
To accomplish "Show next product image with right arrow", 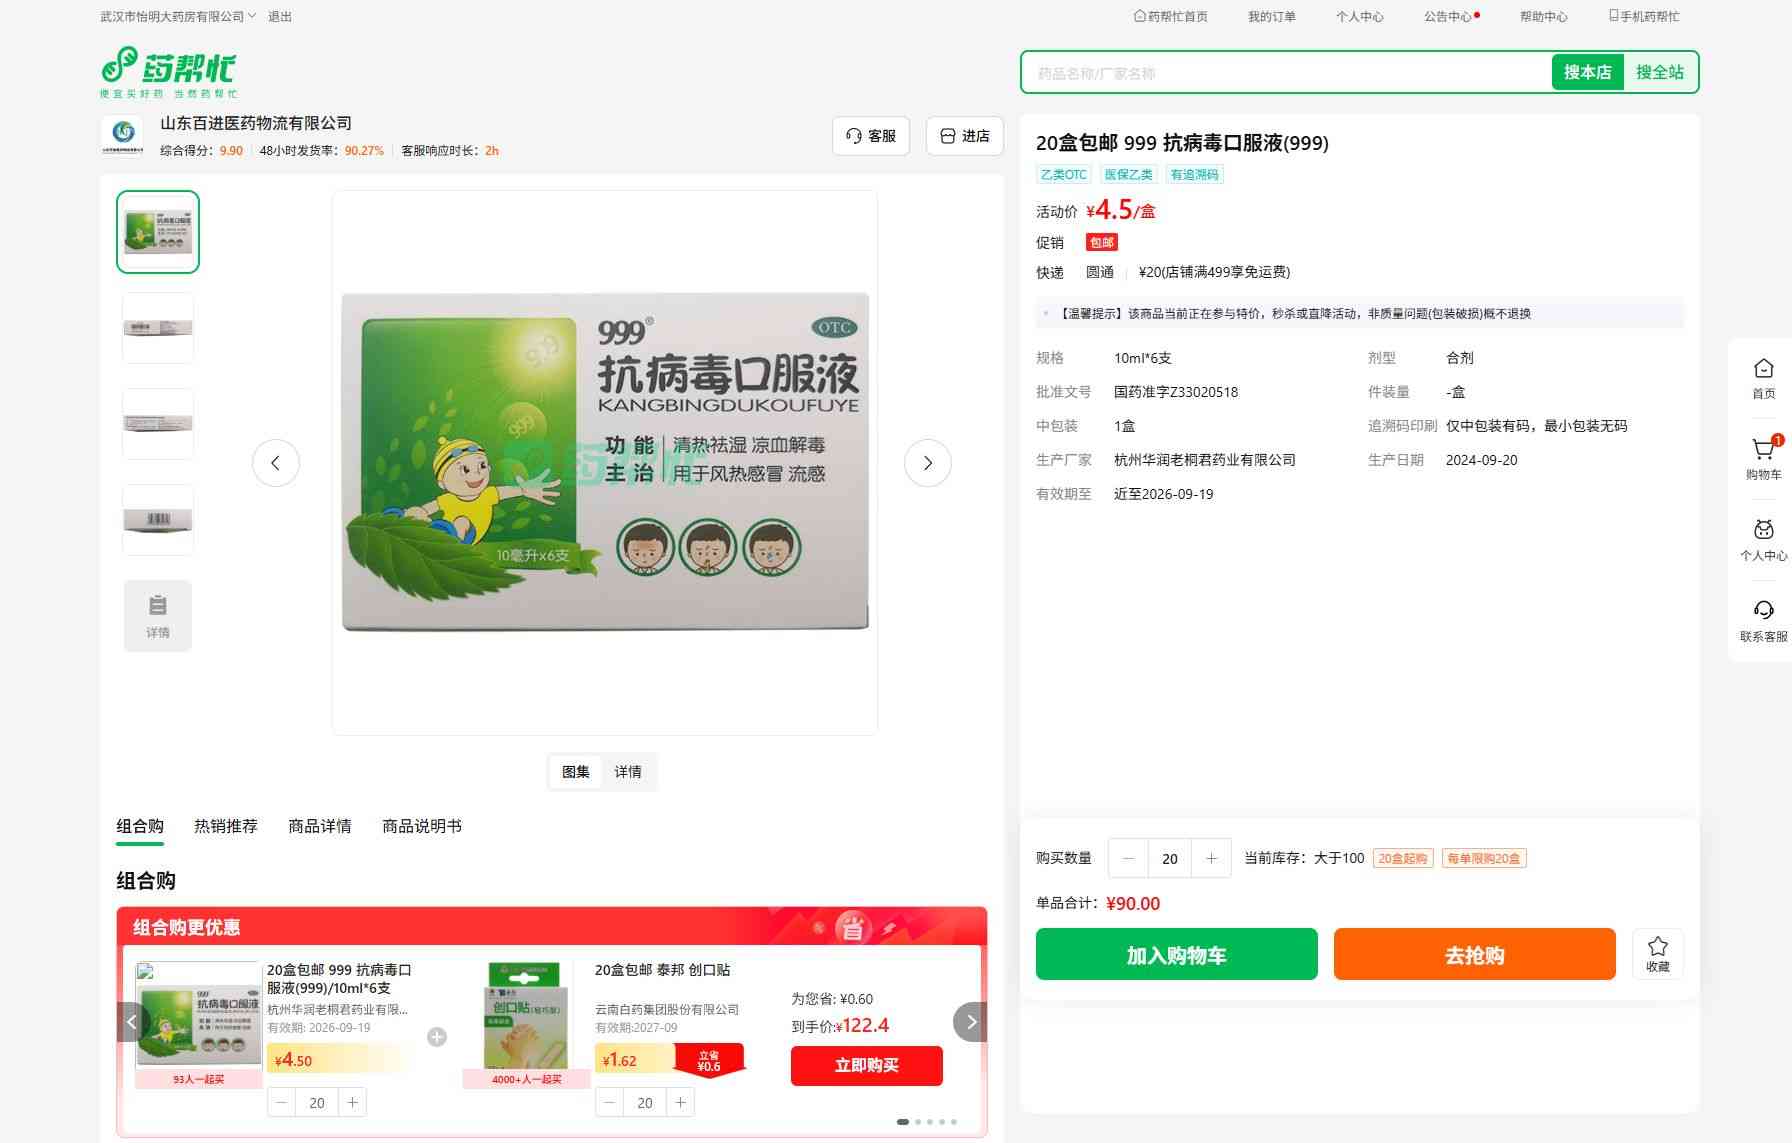I will 927,463.
